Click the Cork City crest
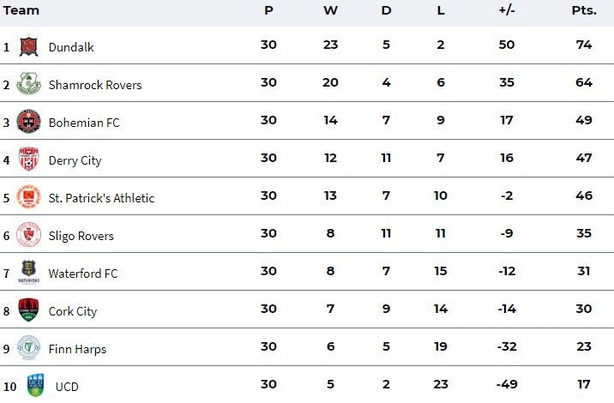614x403 pixels. (29, 310)
